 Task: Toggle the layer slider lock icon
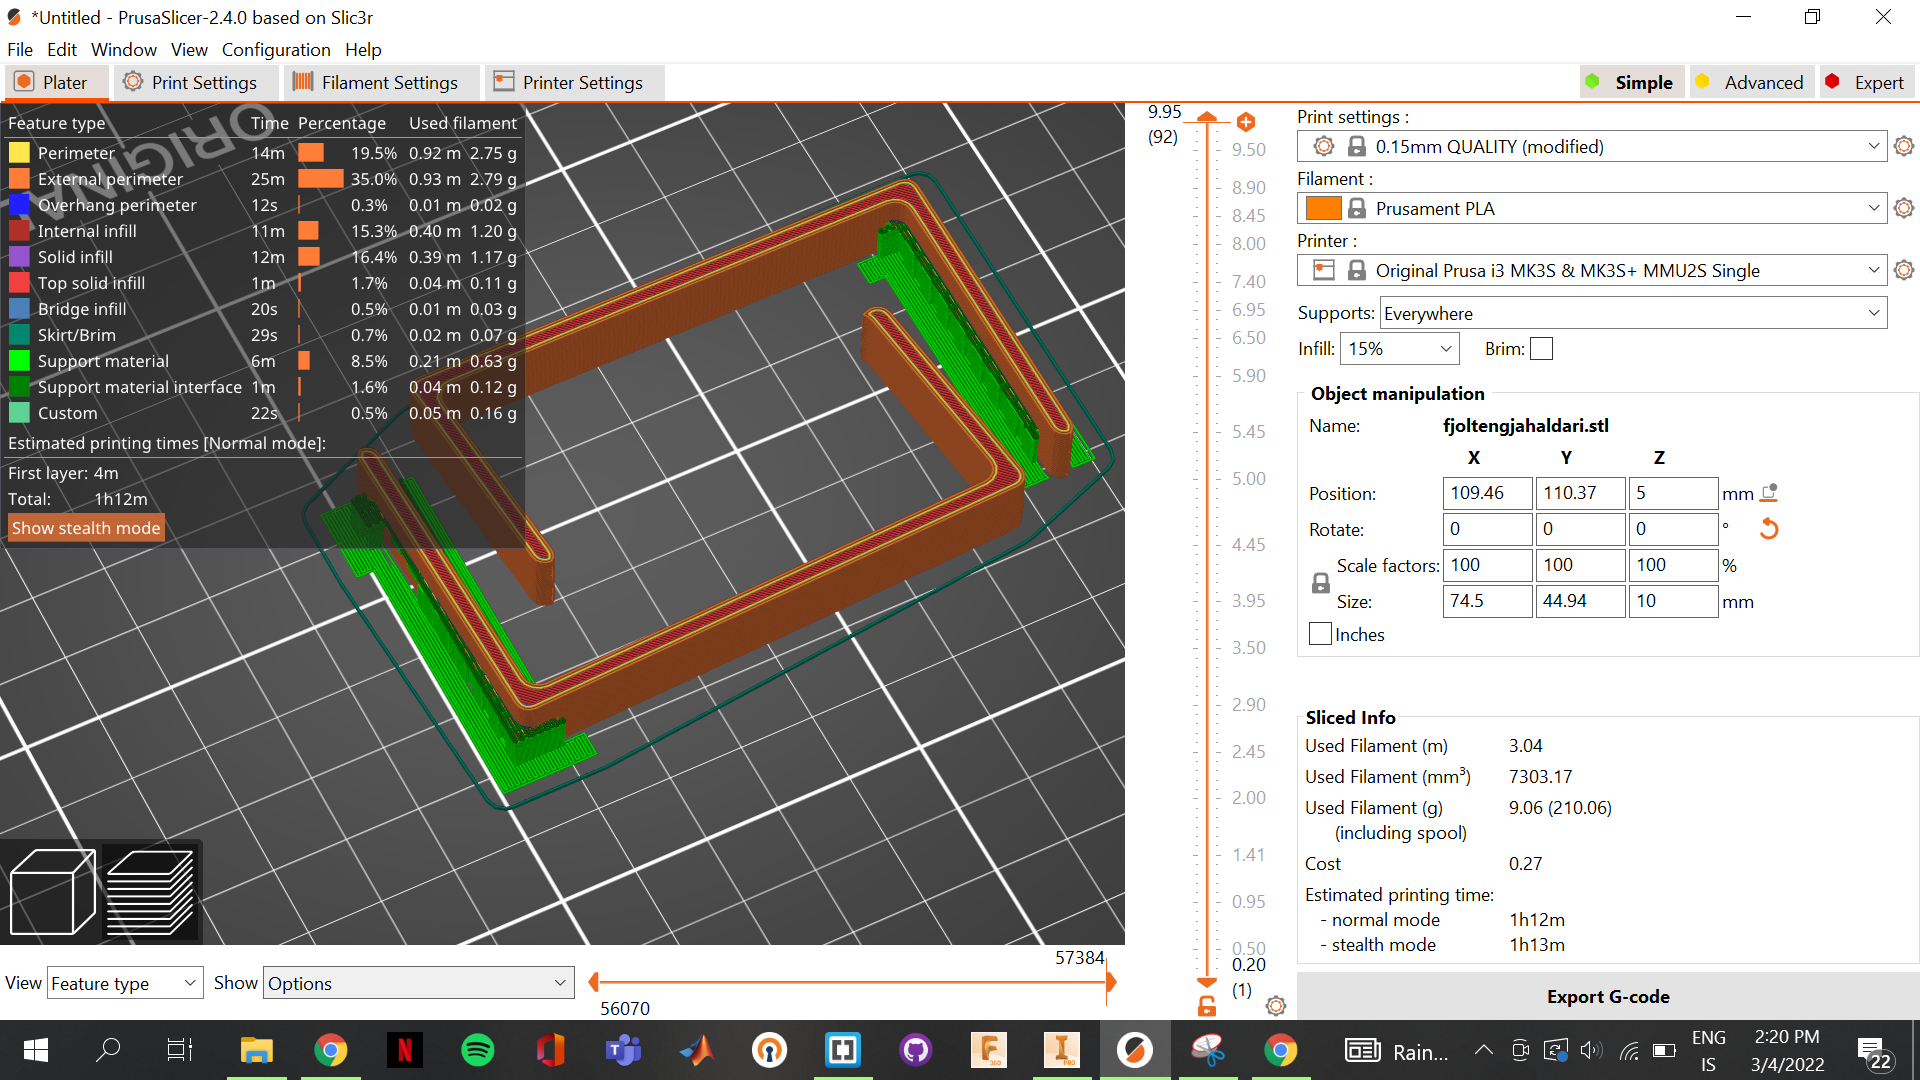point(1207,1006)
